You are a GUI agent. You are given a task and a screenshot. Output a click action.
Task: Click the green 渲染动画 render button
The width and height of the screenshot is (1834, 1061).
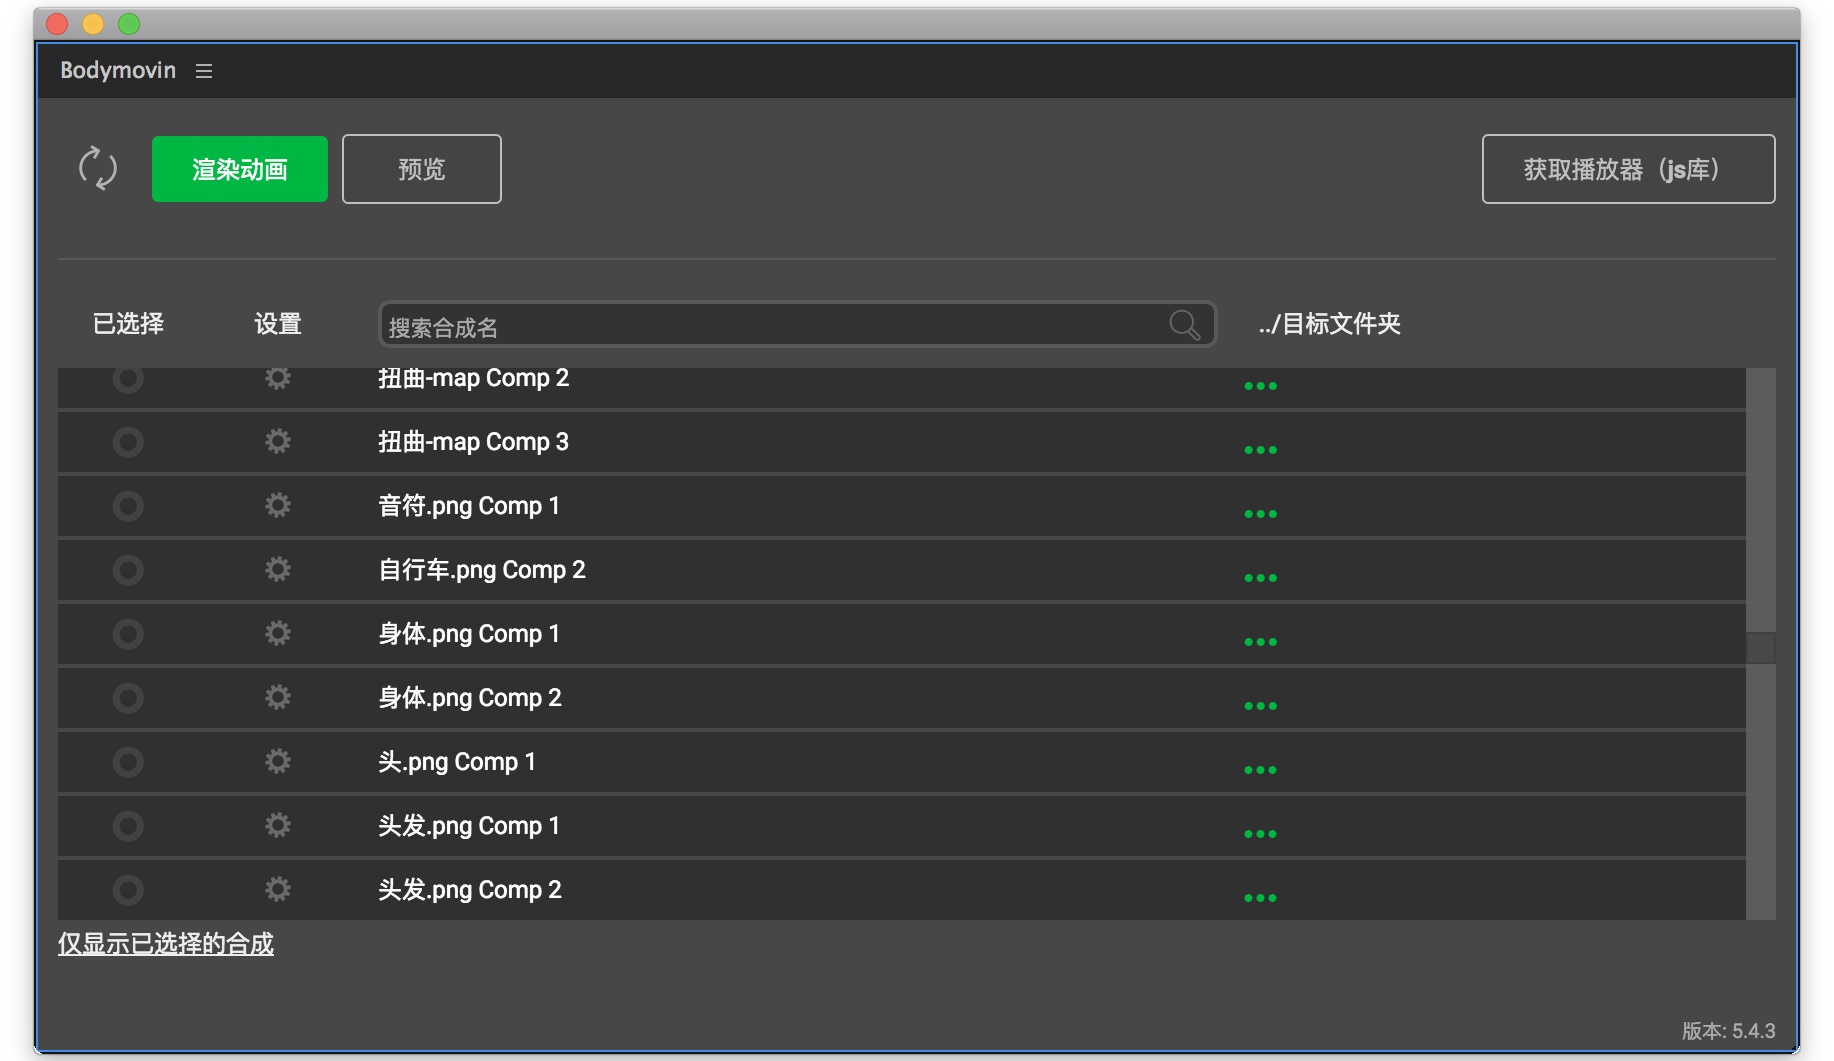(240, 169)
